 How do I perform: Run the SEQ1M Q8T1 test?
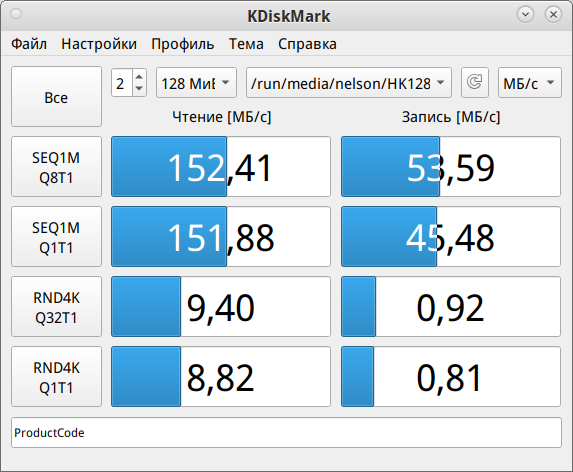coord(56,167)
